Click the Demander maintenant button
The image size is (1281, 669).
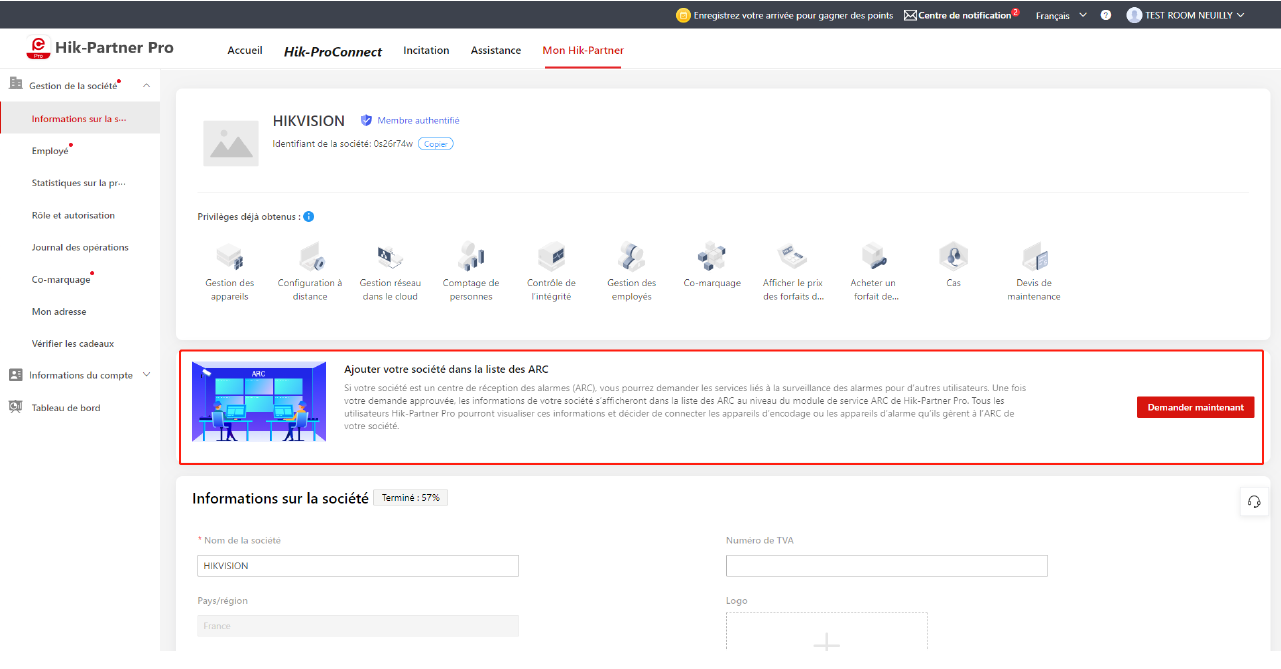[x=1195, y=407]
